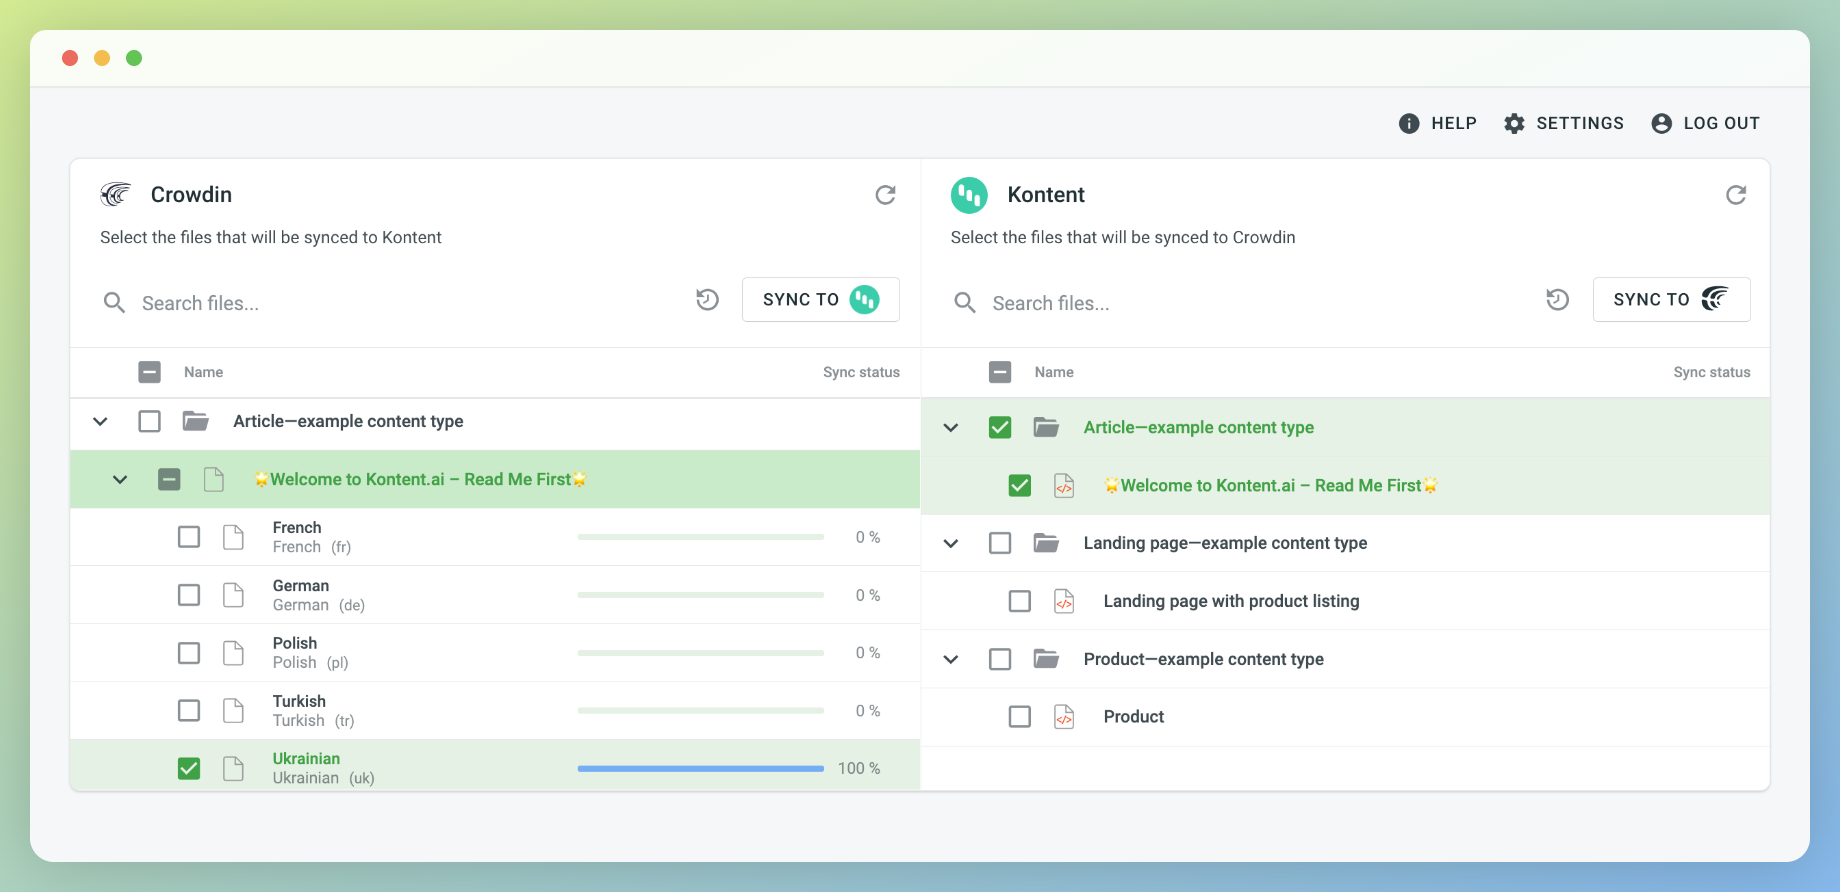Select Landing page with product listing row
Image resolution: width=1840 pixels, height=892 pixels.
[x=1345, y=601]
